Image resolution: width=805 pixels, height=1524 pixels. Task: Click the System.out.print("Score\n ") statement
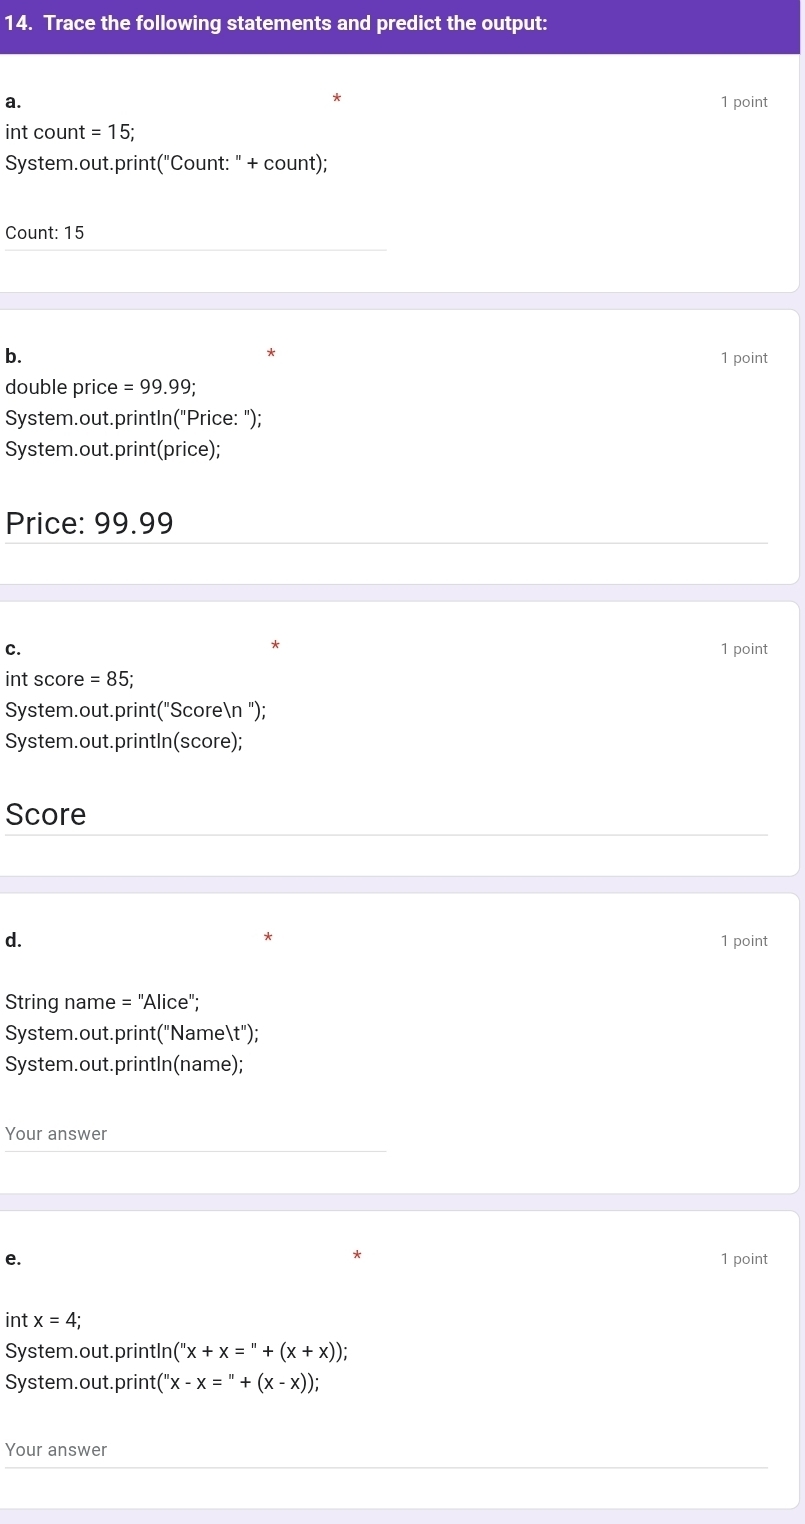135,711
